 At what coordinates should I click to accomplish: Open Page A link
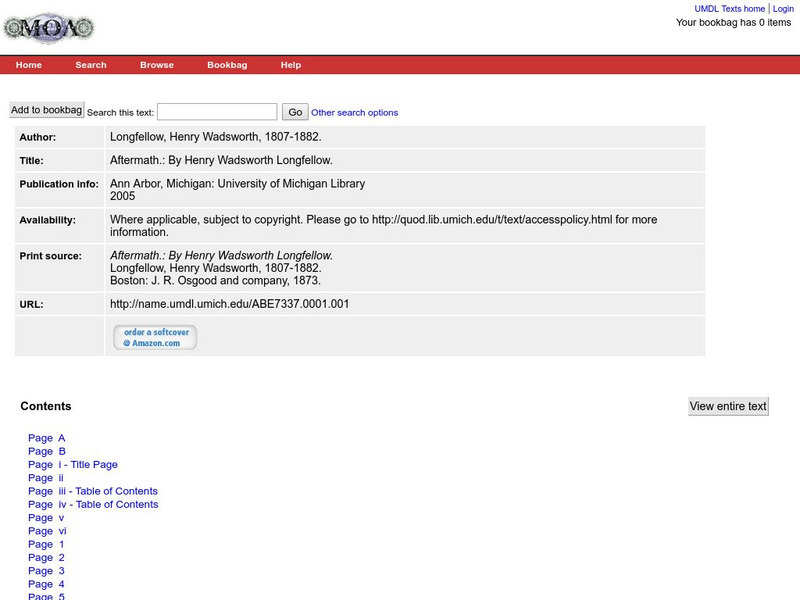click(x=46, y=438)
